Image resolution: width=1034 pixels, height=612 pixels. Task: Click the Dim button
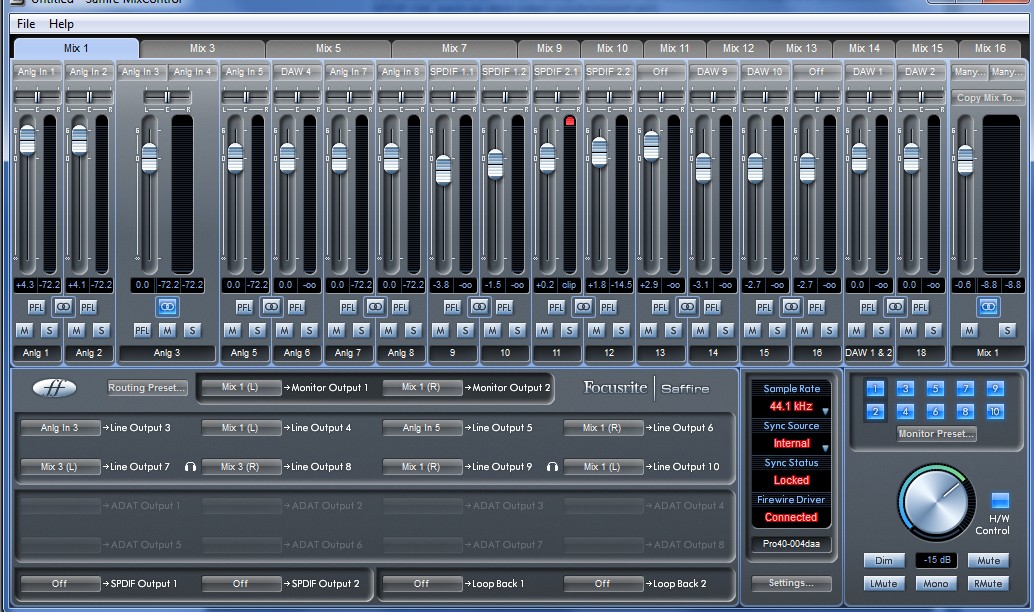(x=884, y=561)
